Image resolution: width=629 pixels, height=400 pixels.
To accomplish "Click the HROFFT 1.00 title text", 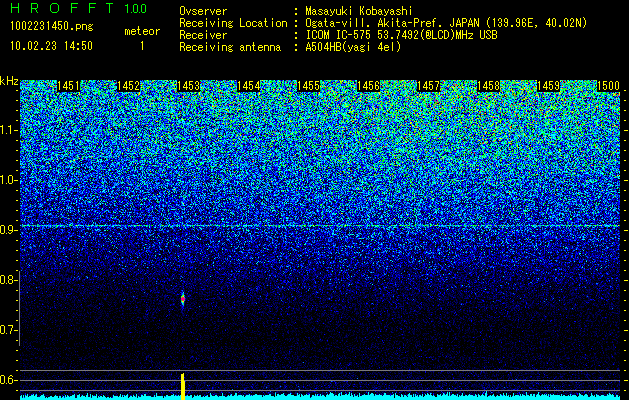I will pos(79,8).
